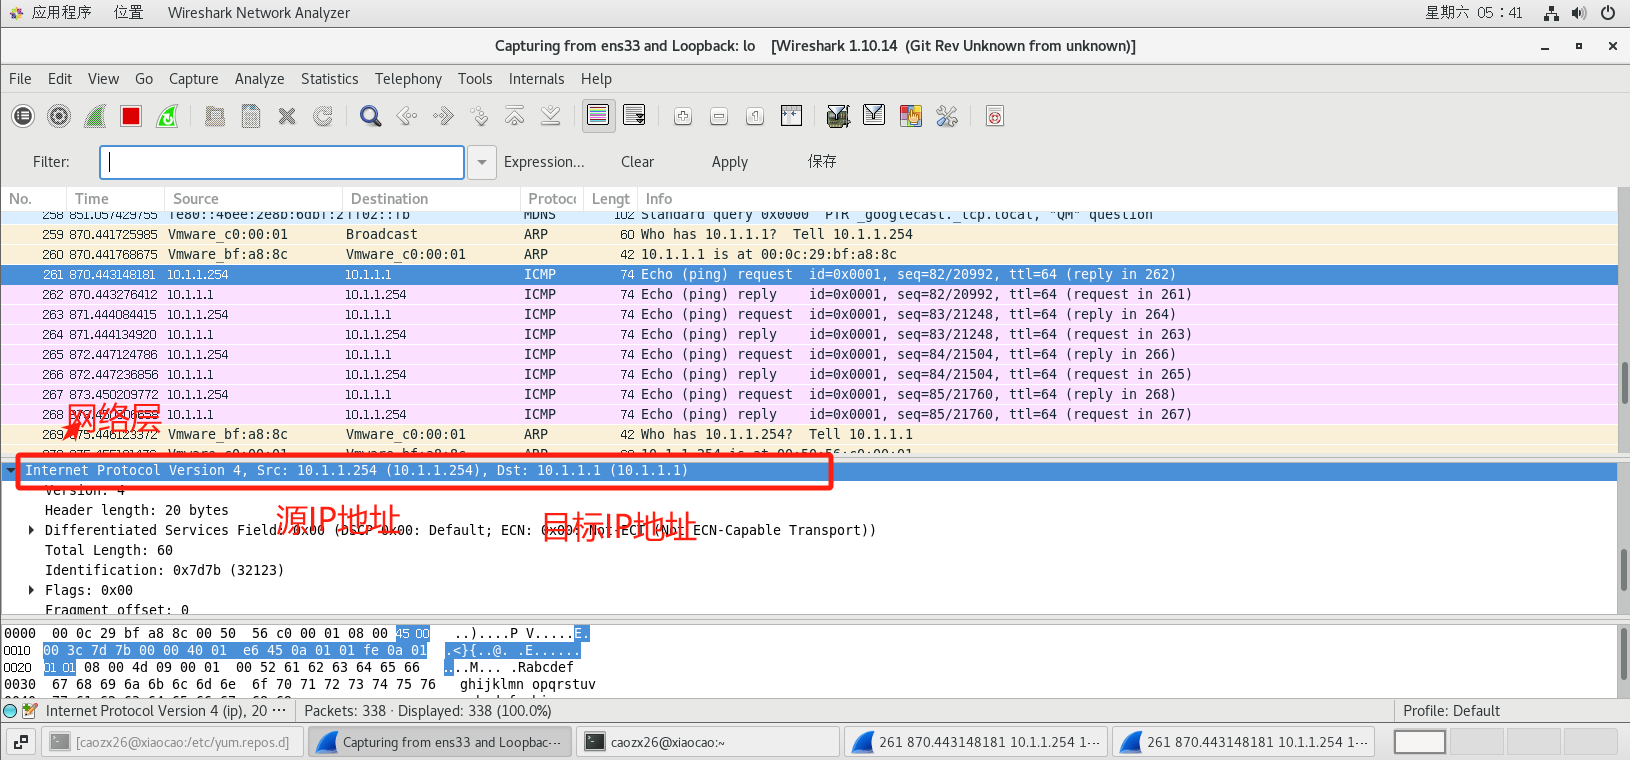The height and width of the screenshot is (760, 1630).
Task: Click Profile: Default in status bar
Action: (1451, 711)
